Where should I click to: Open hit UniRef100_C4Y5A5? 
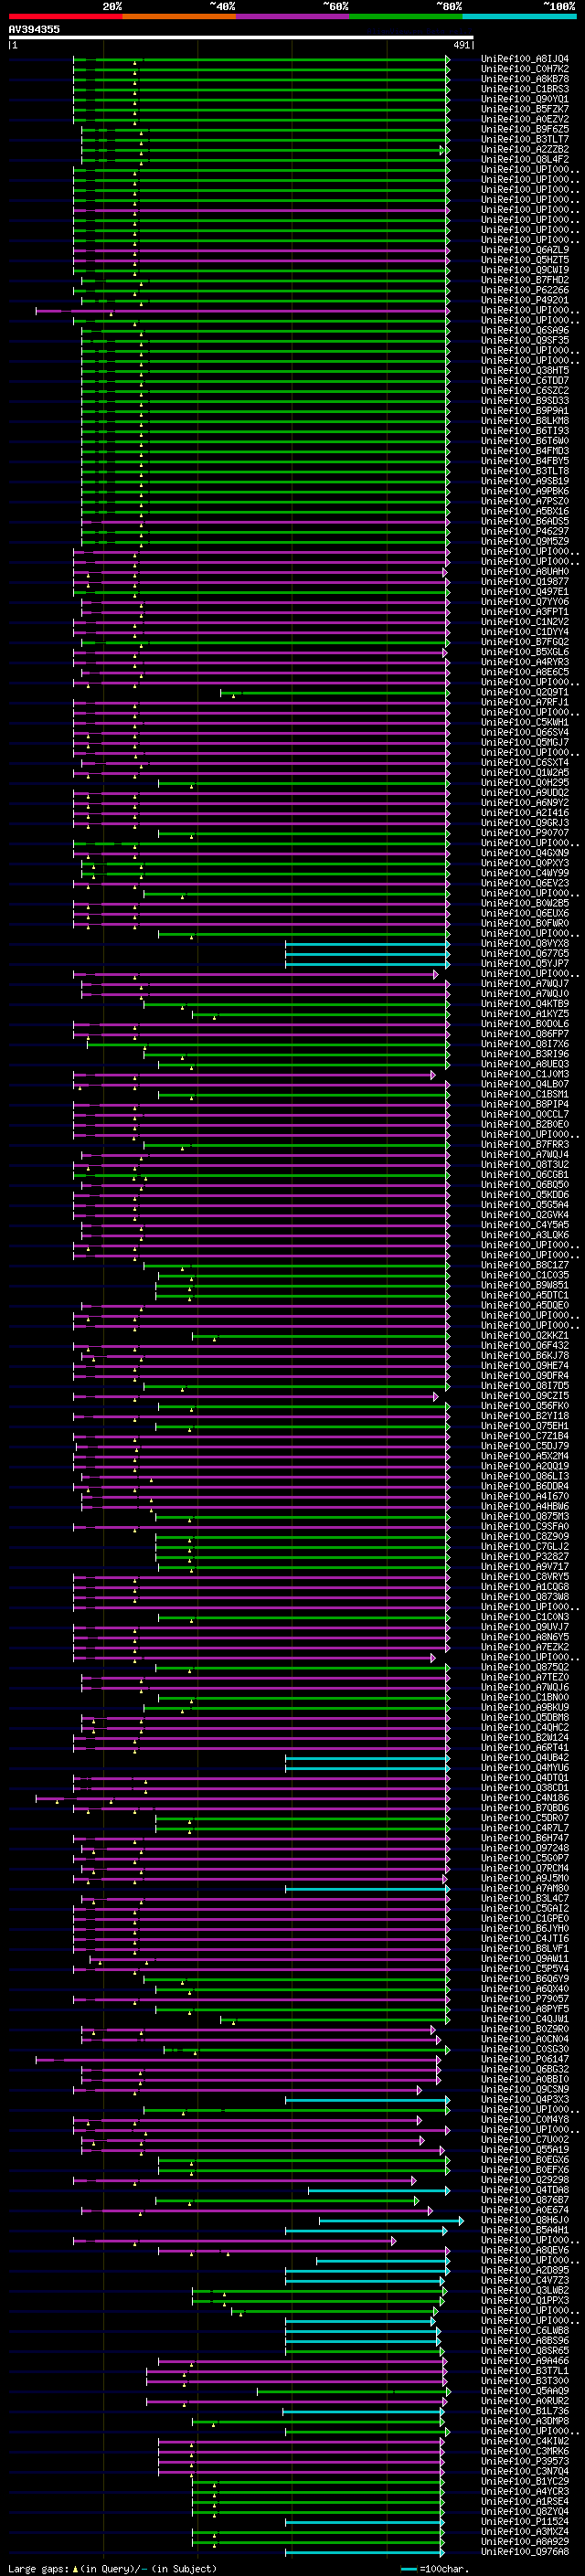tap(525, 1224)
